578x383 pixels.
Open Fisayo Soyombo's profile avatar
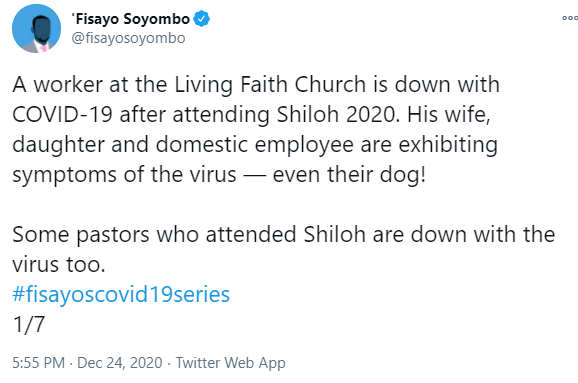coord(36,29)
